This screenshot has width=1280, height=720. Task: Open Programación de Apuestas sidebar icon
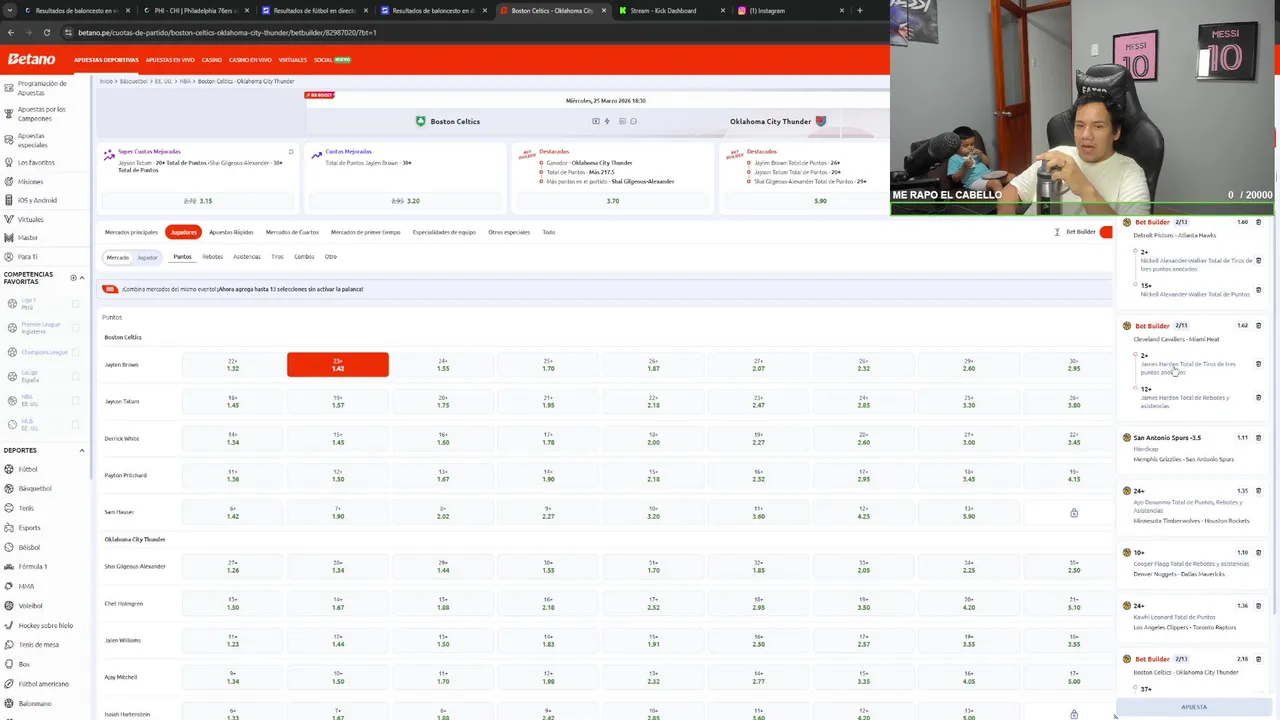point(9,88)
